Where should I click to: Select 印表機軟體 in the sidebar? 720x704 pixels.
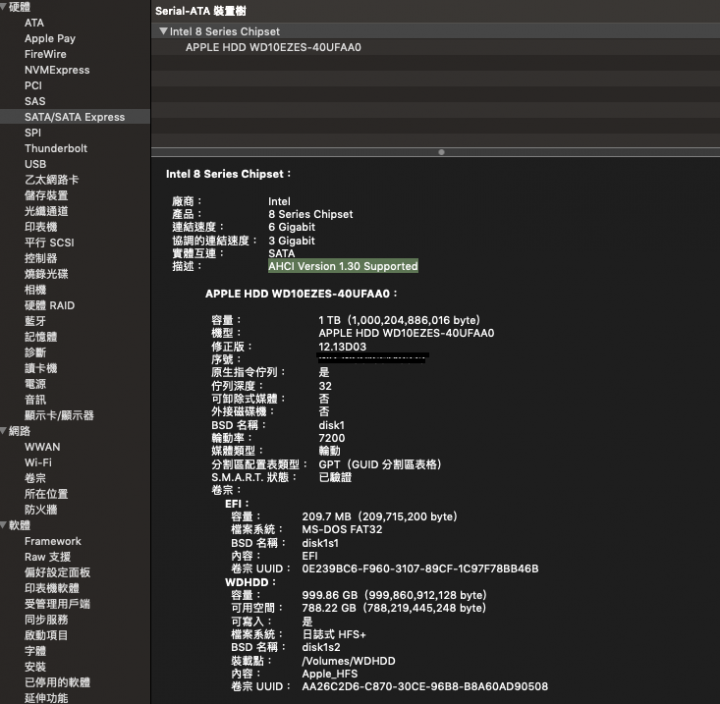pos(51,588)
